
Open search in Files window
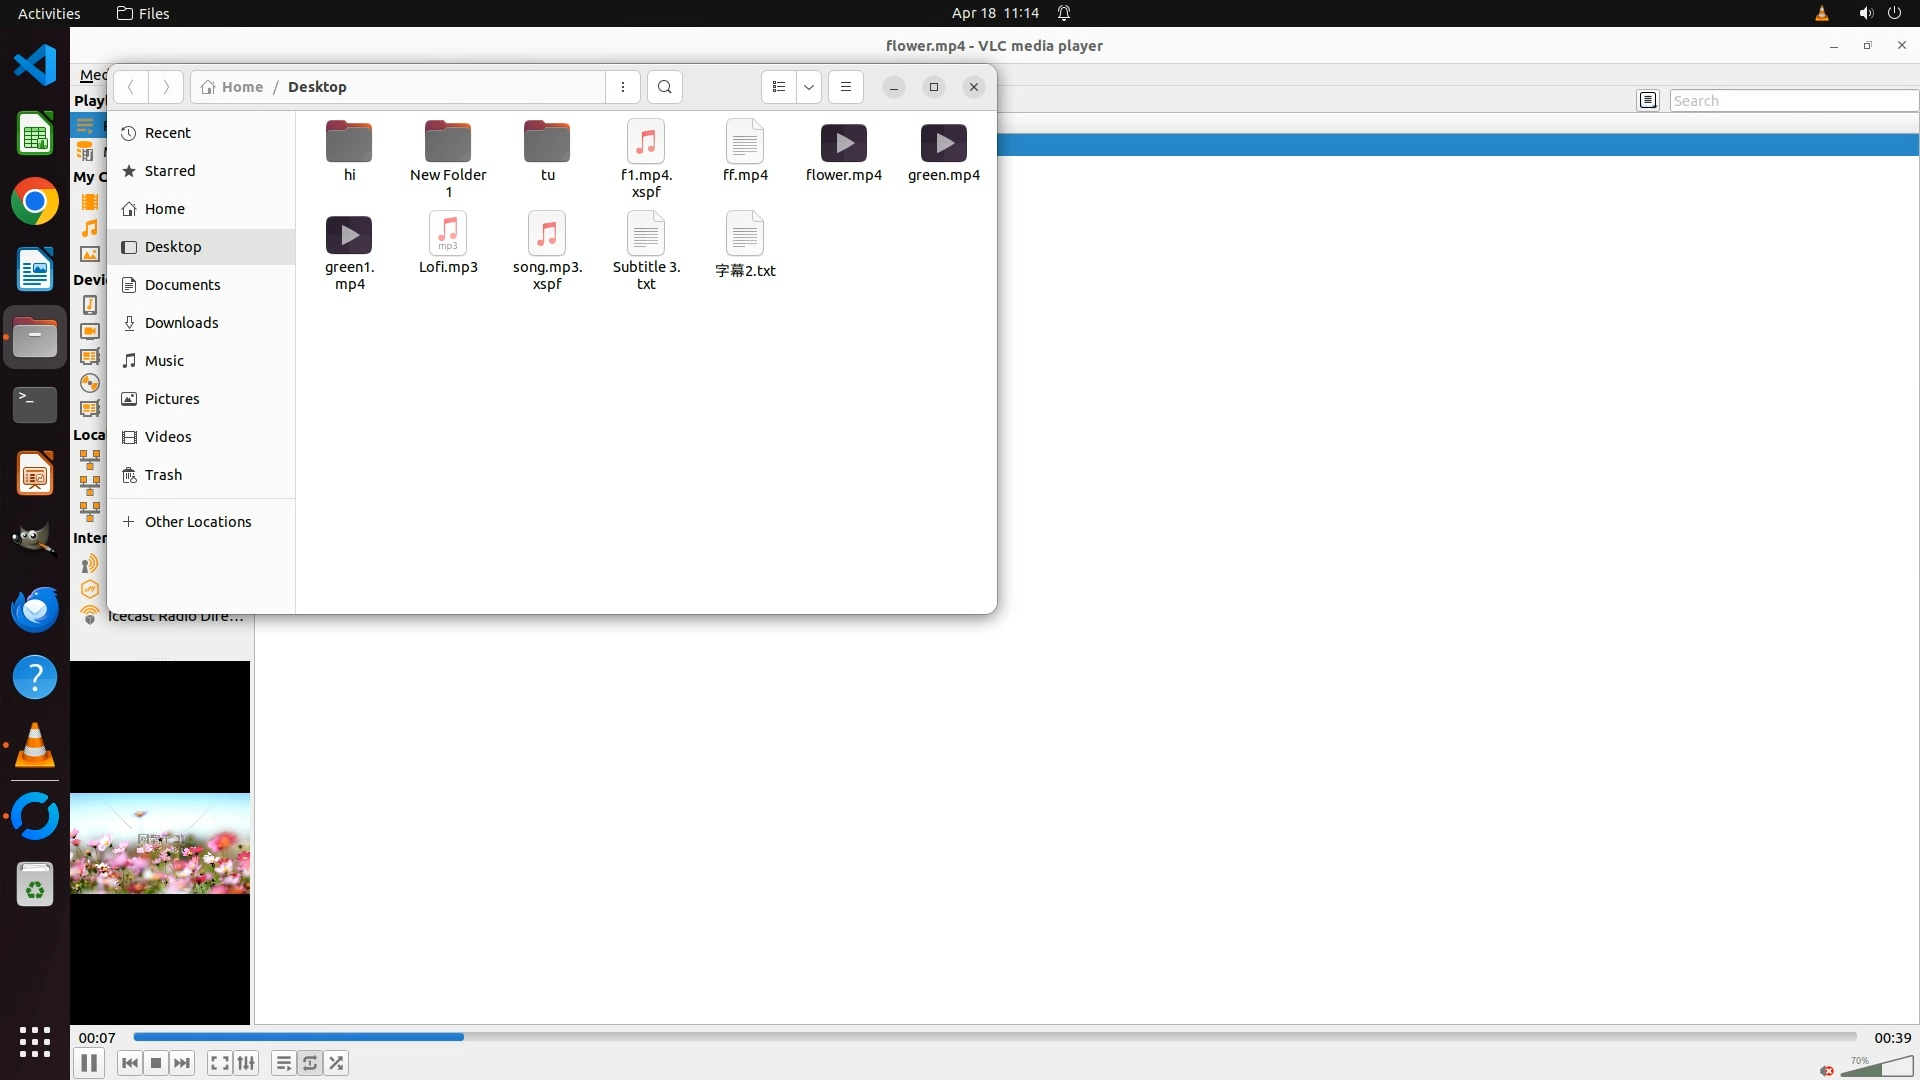click(665, 87)
